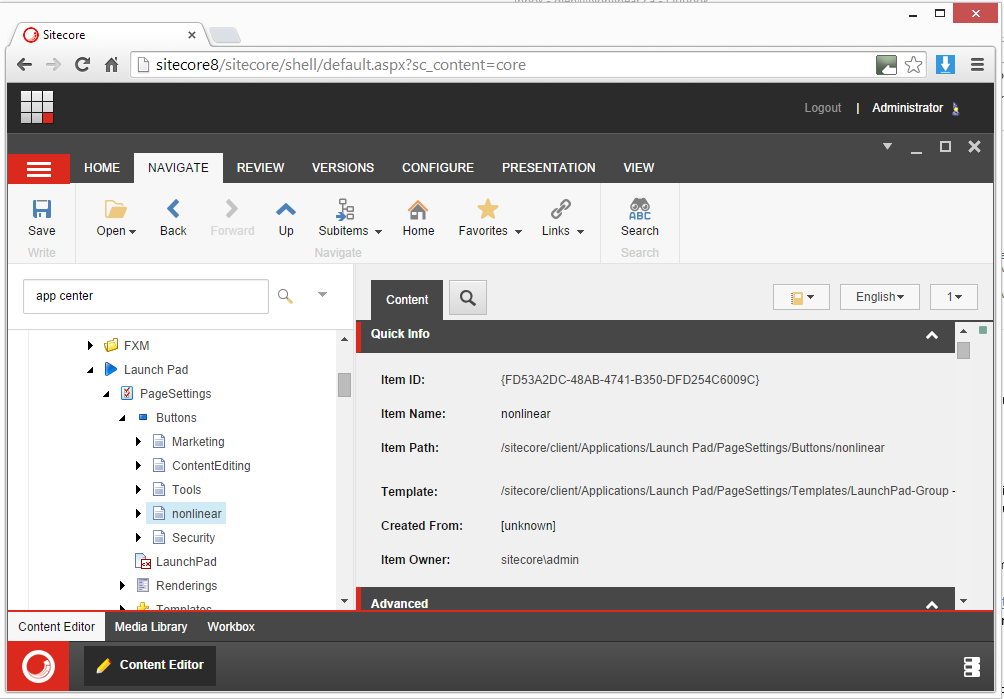Screen dimensions: 1004x699
Task: Click the content tree scrollbar thumb
Action: pyautogui.click(x=344, y=385)
